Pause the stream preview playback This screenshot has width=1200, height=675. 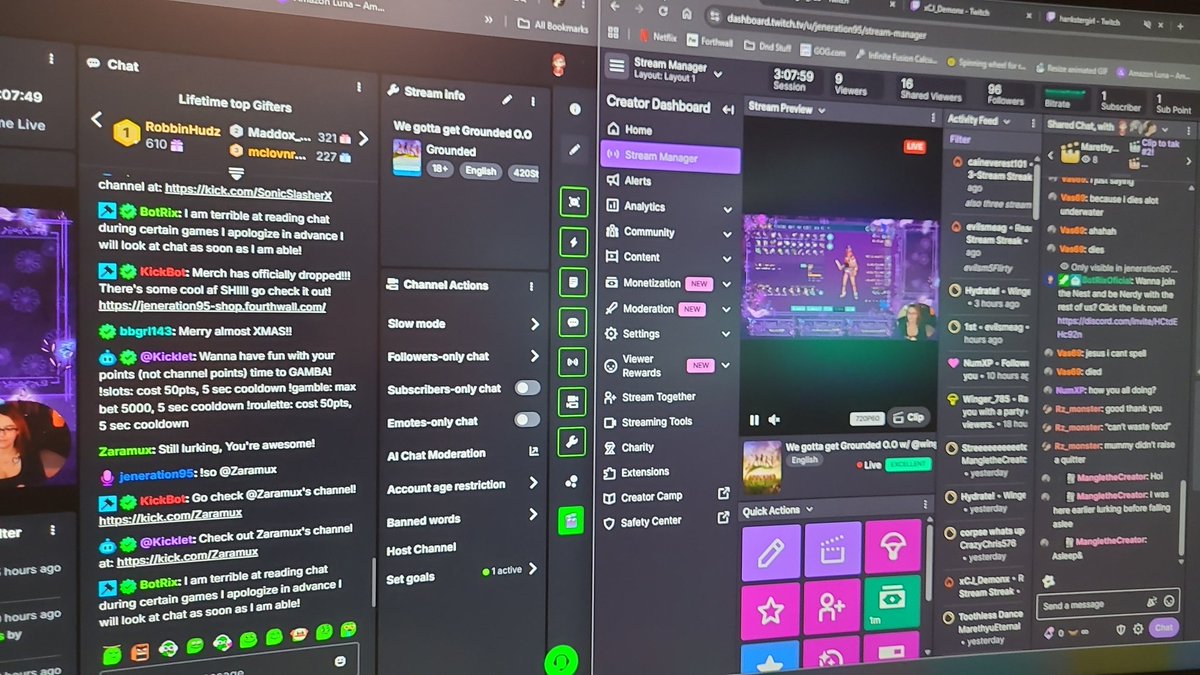pyautogui.click(x=754, y=420)
